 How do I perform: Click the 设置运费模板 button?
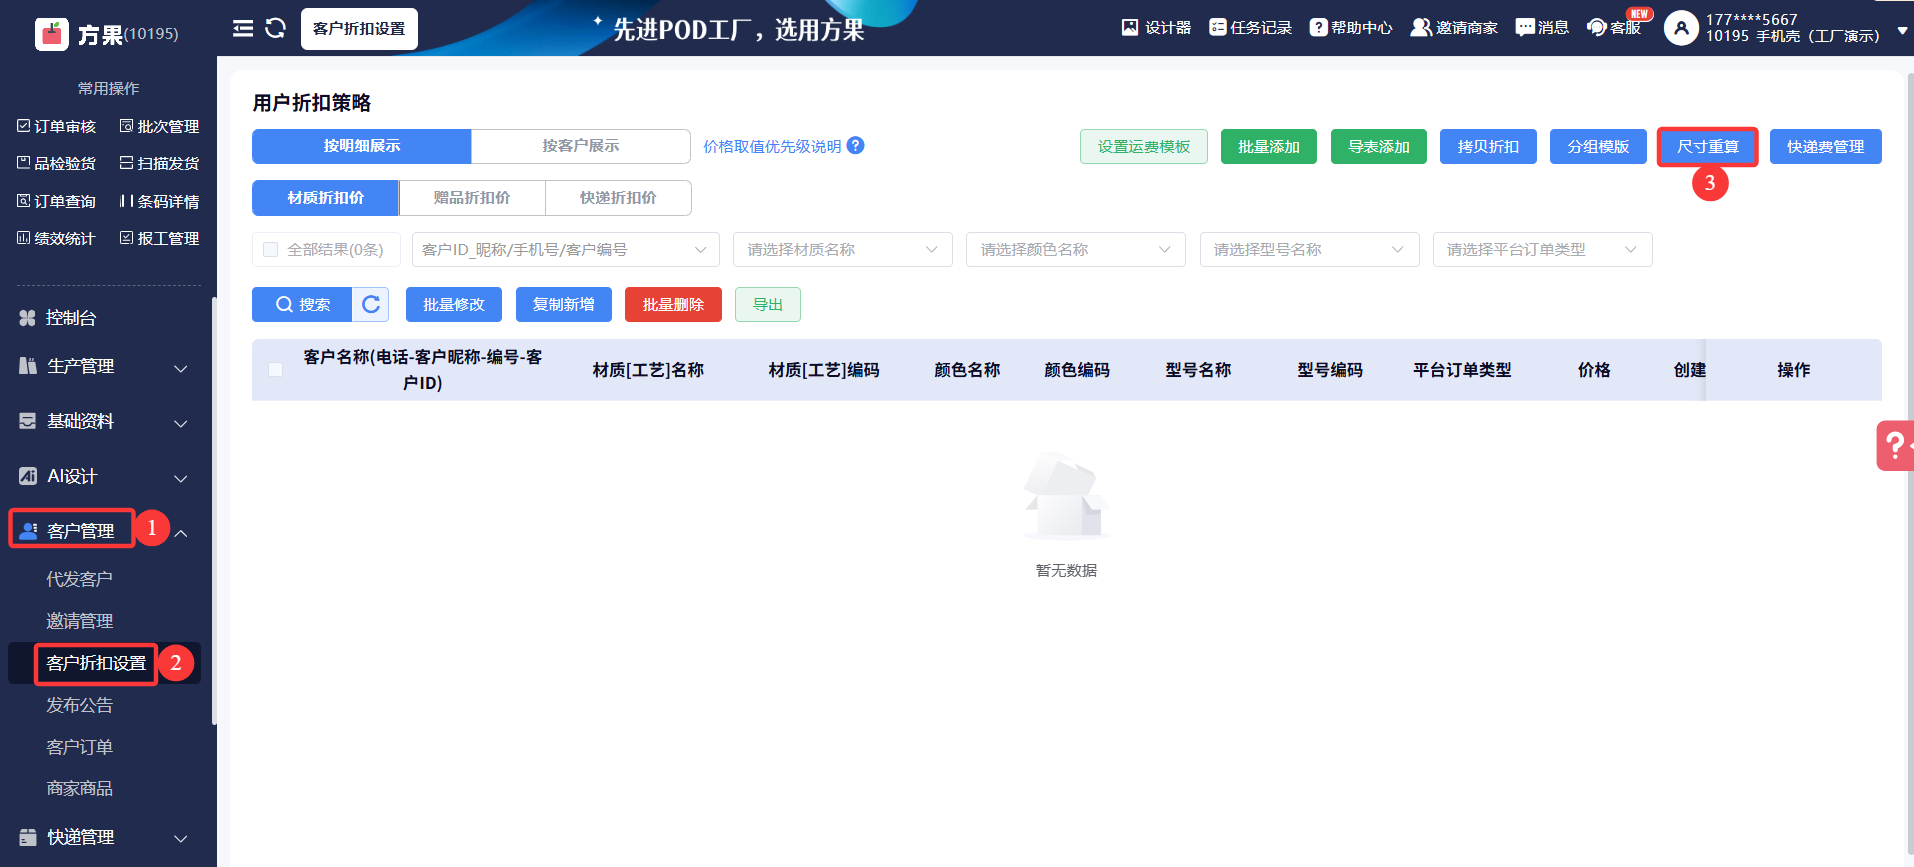coord(1144,147)
